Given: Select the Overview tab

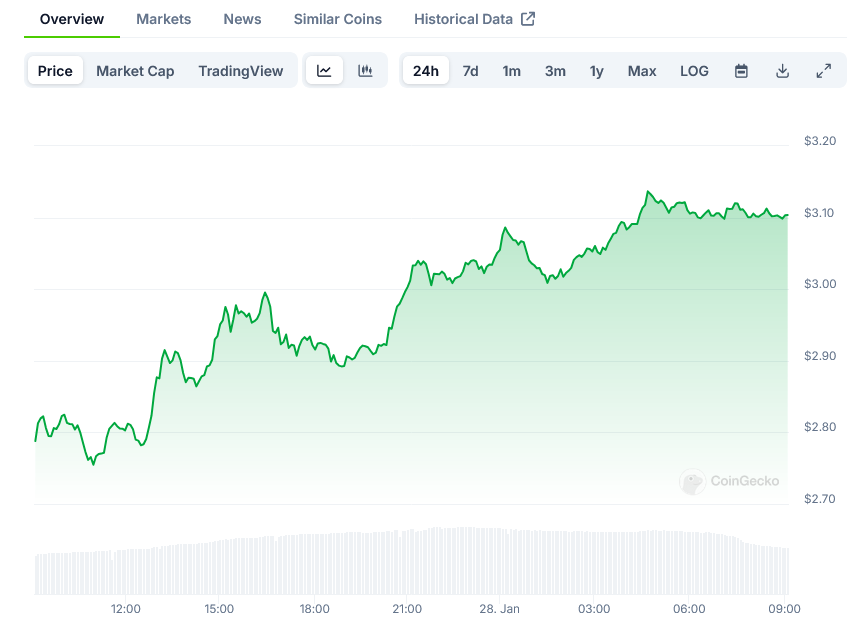Looking at the screenshot, I should [x=71, y=19].
